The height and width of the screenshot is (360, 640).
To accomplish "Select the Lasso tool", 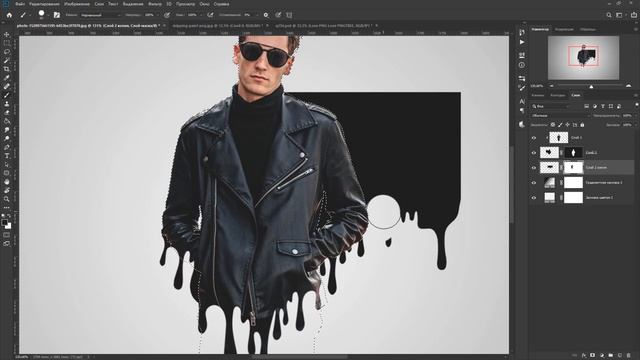I will coord(7,52).
